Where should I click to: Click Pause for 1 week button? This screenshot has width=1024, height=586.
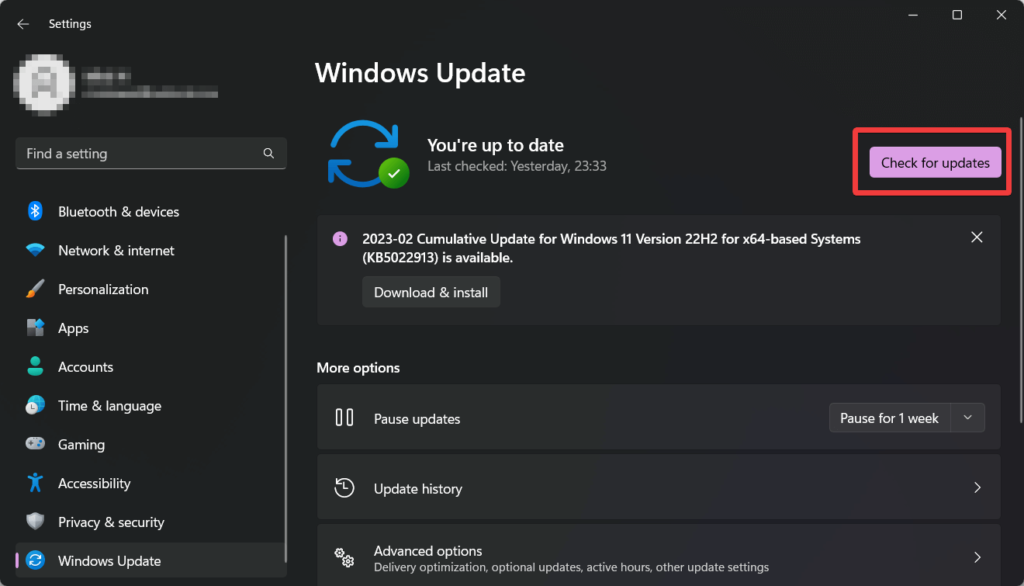[x=889, y=418]
